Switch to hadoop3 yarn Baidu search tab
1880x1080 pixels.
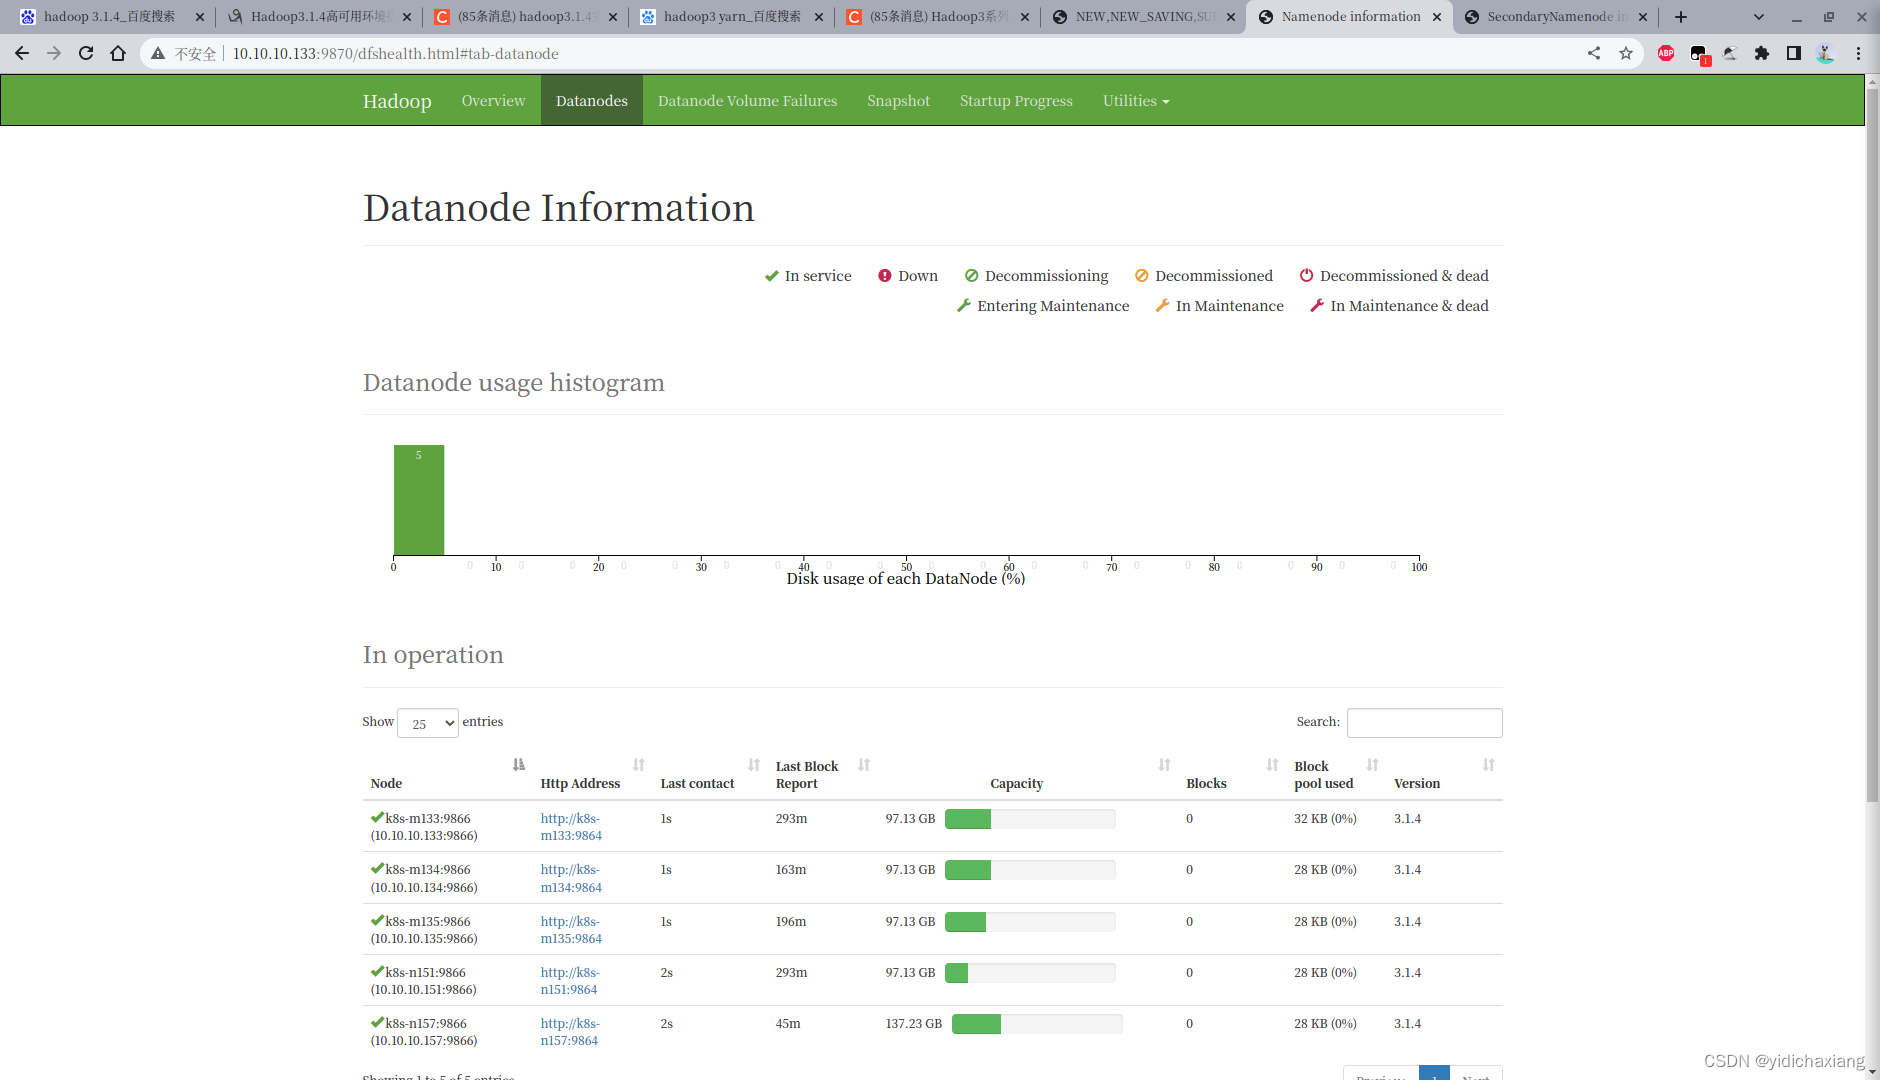click(730, 17)
